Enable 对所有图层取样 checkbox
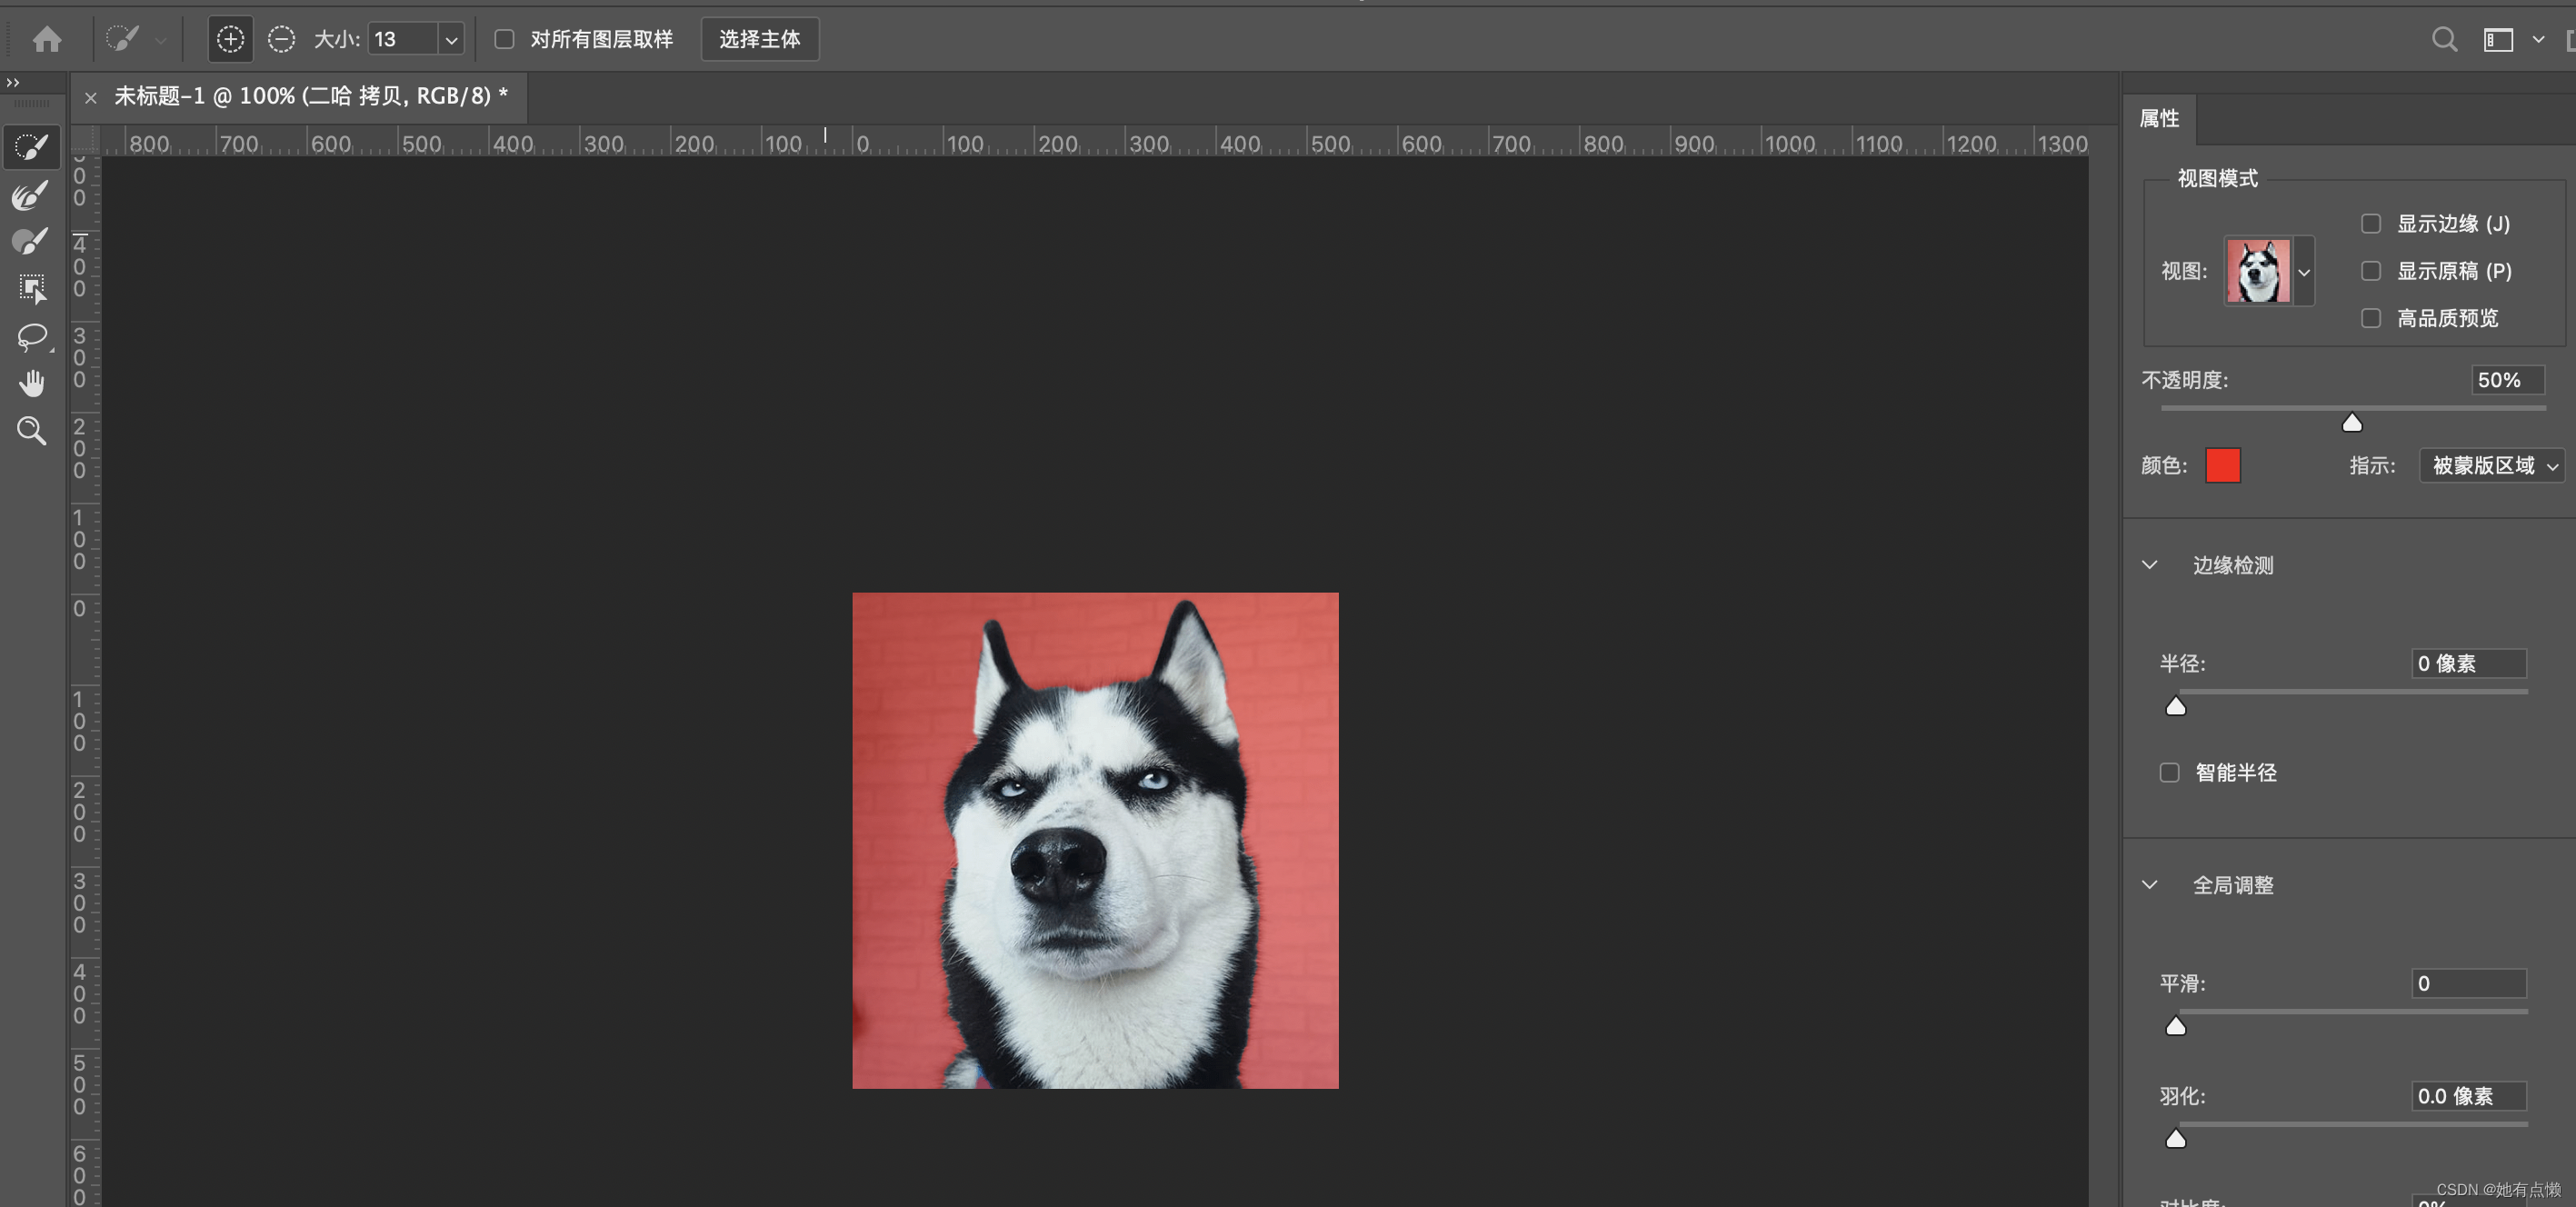The height and width of the screenshot is (1207, 2576). click(x=505, y=39)
